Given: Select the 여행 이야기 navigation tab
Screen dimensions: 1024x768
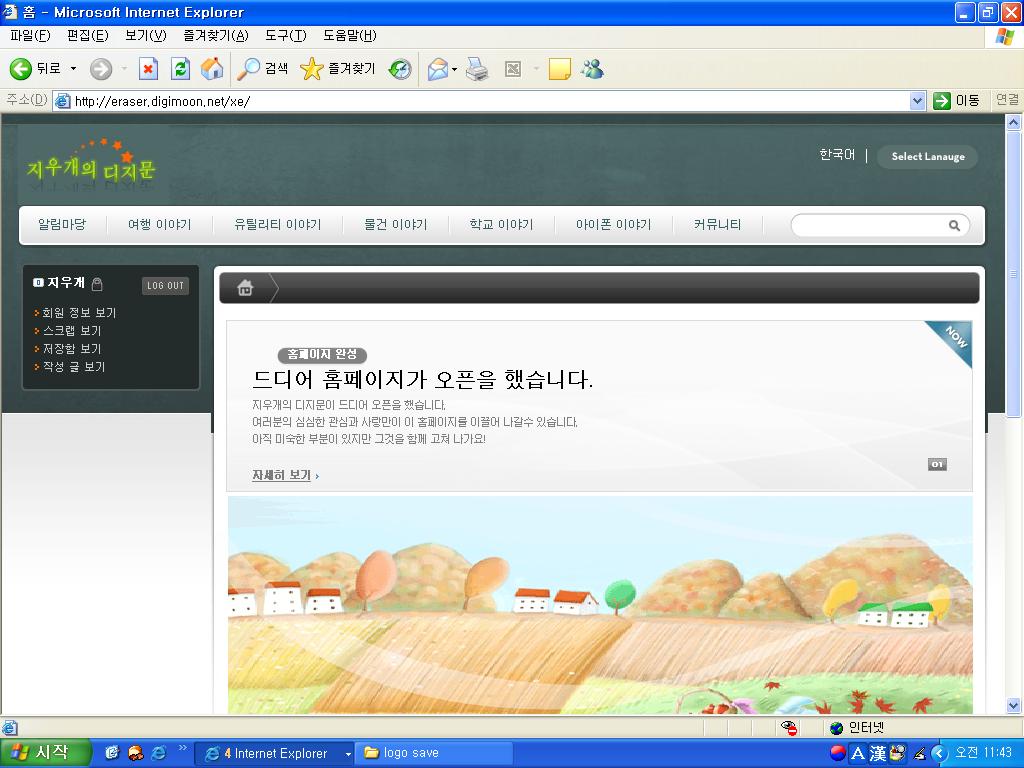Looking at the screenshot, I should coord(159,225).
